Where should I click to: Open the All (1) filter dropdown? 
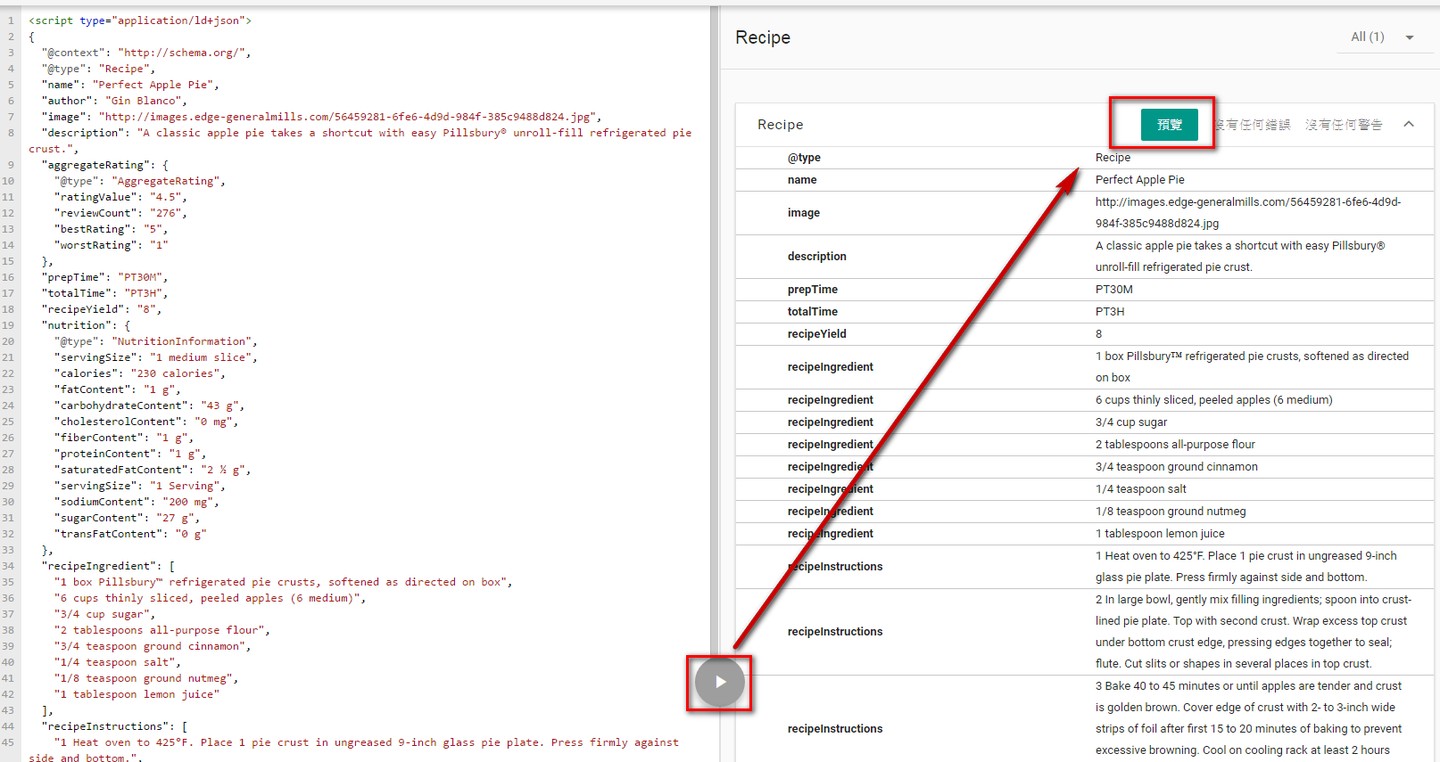tap(1382, 37)
